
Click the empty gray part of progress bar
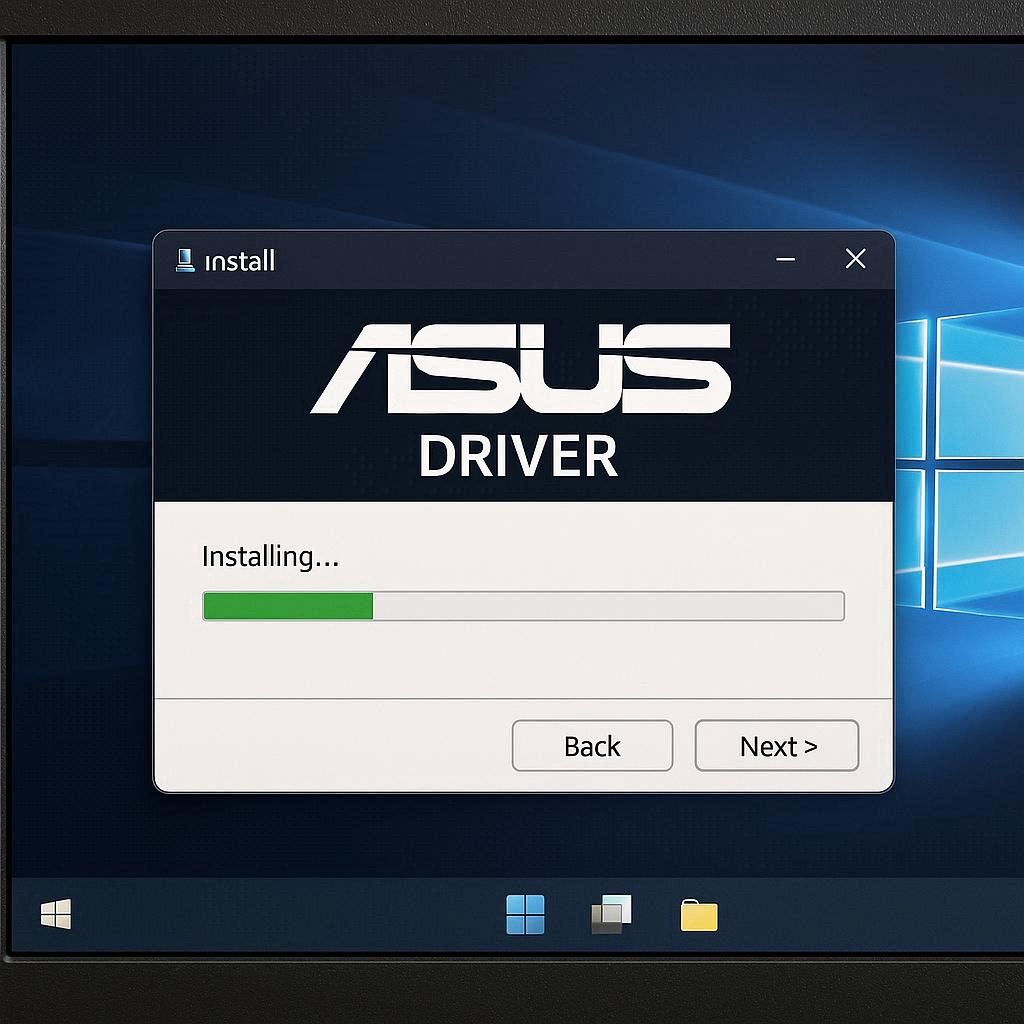coord(608,606)
